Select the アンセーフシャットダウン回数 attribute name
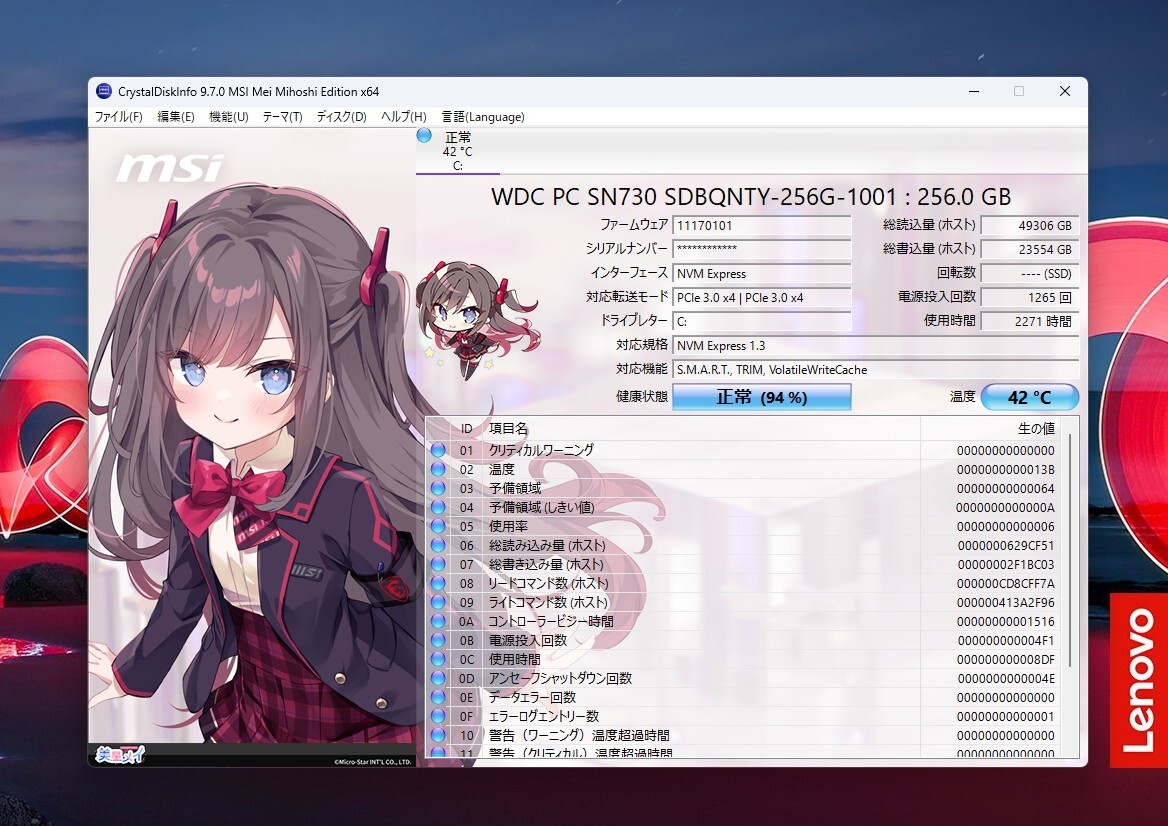The height and width of the screenshot is (826, 1168). (x=560, y=678)
